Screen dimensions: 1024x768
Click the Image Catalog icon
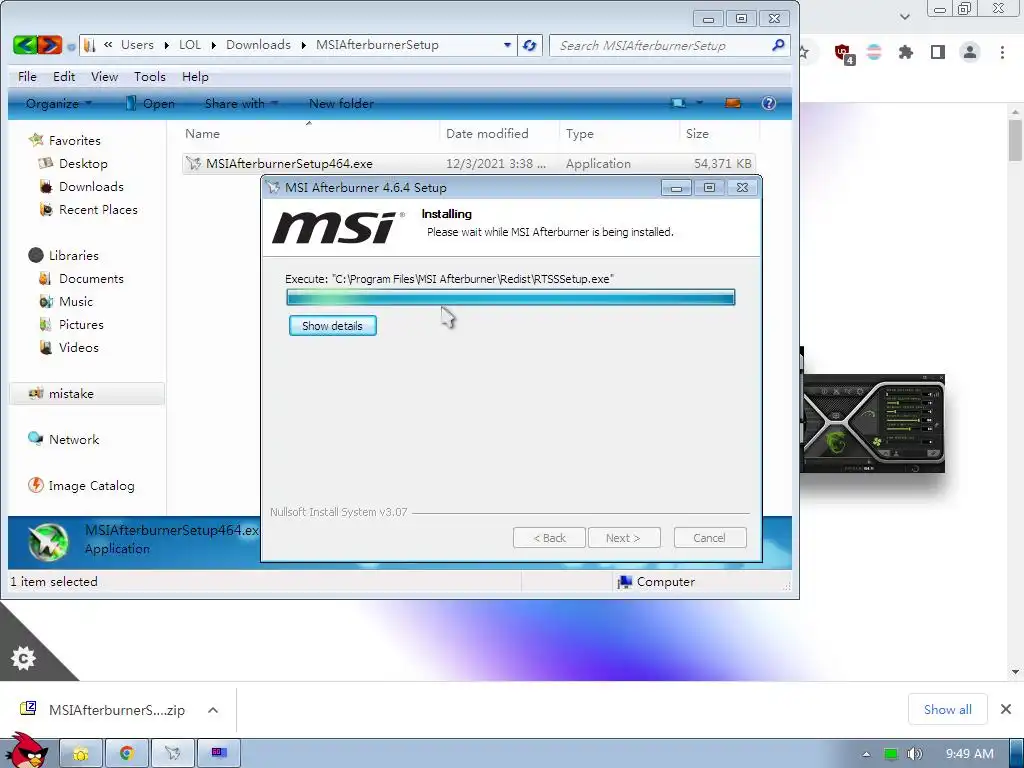click(x=36, y=485)
